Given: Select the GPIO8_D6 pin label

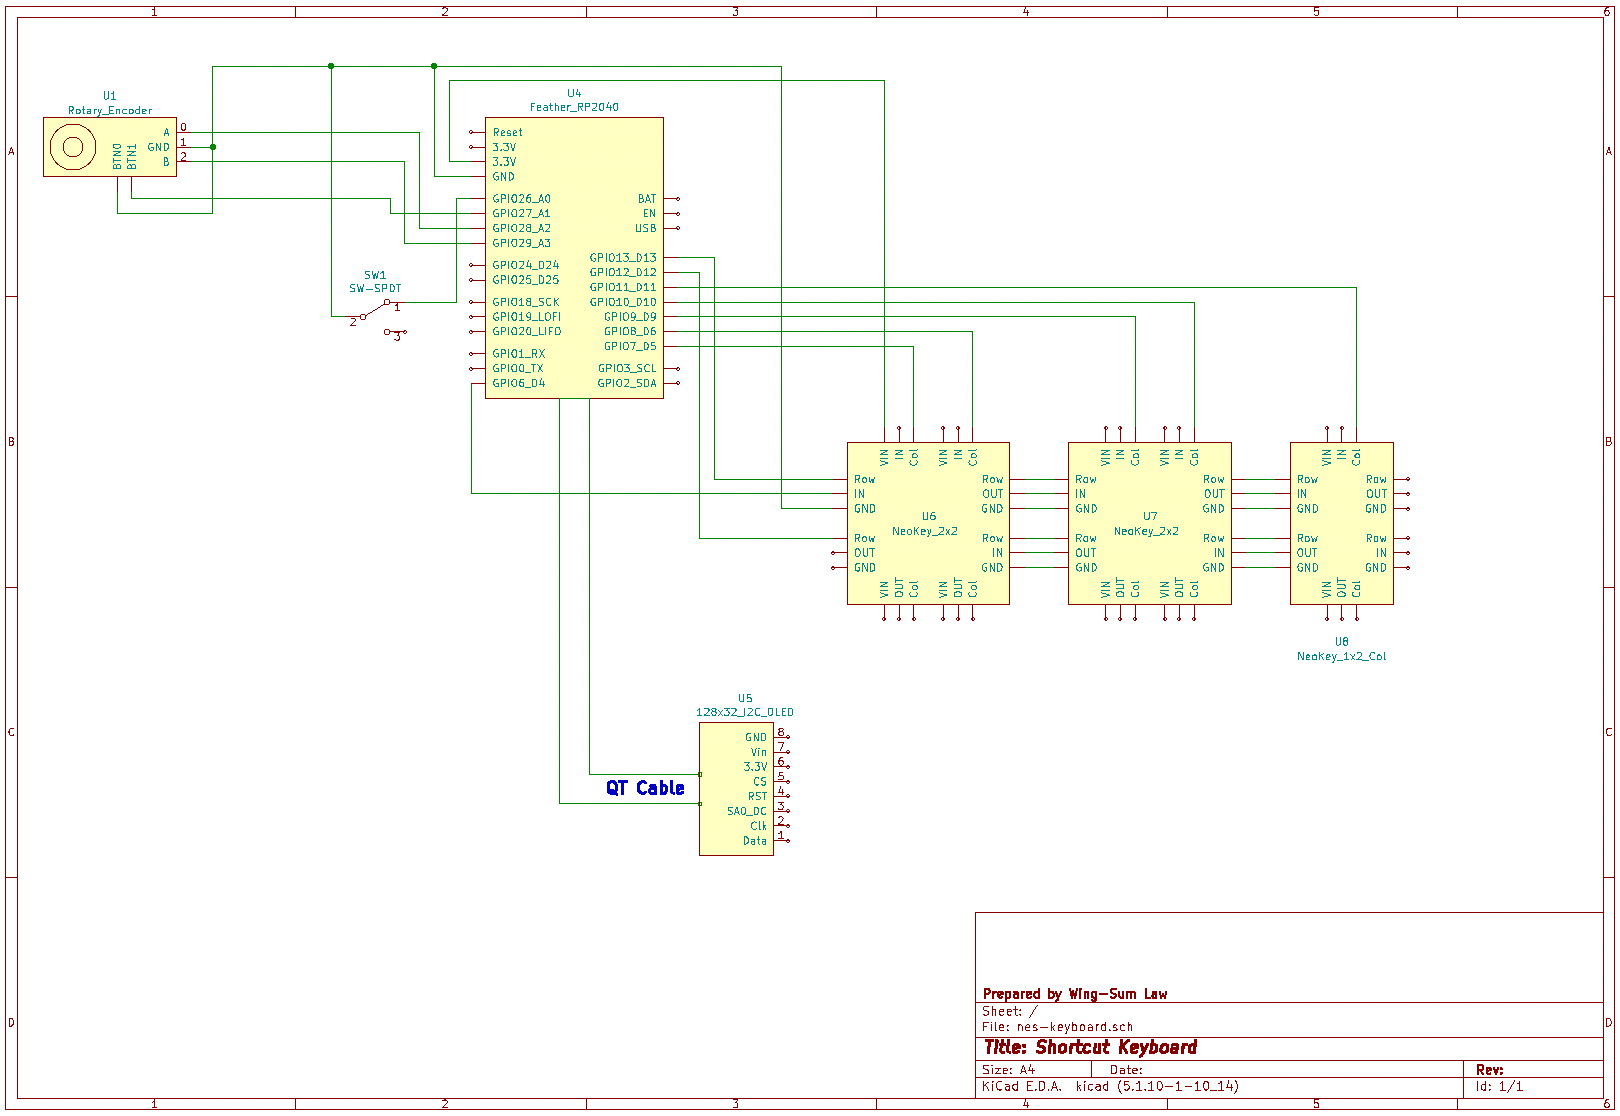Looking at the screenshot, I should coord(630,331).
